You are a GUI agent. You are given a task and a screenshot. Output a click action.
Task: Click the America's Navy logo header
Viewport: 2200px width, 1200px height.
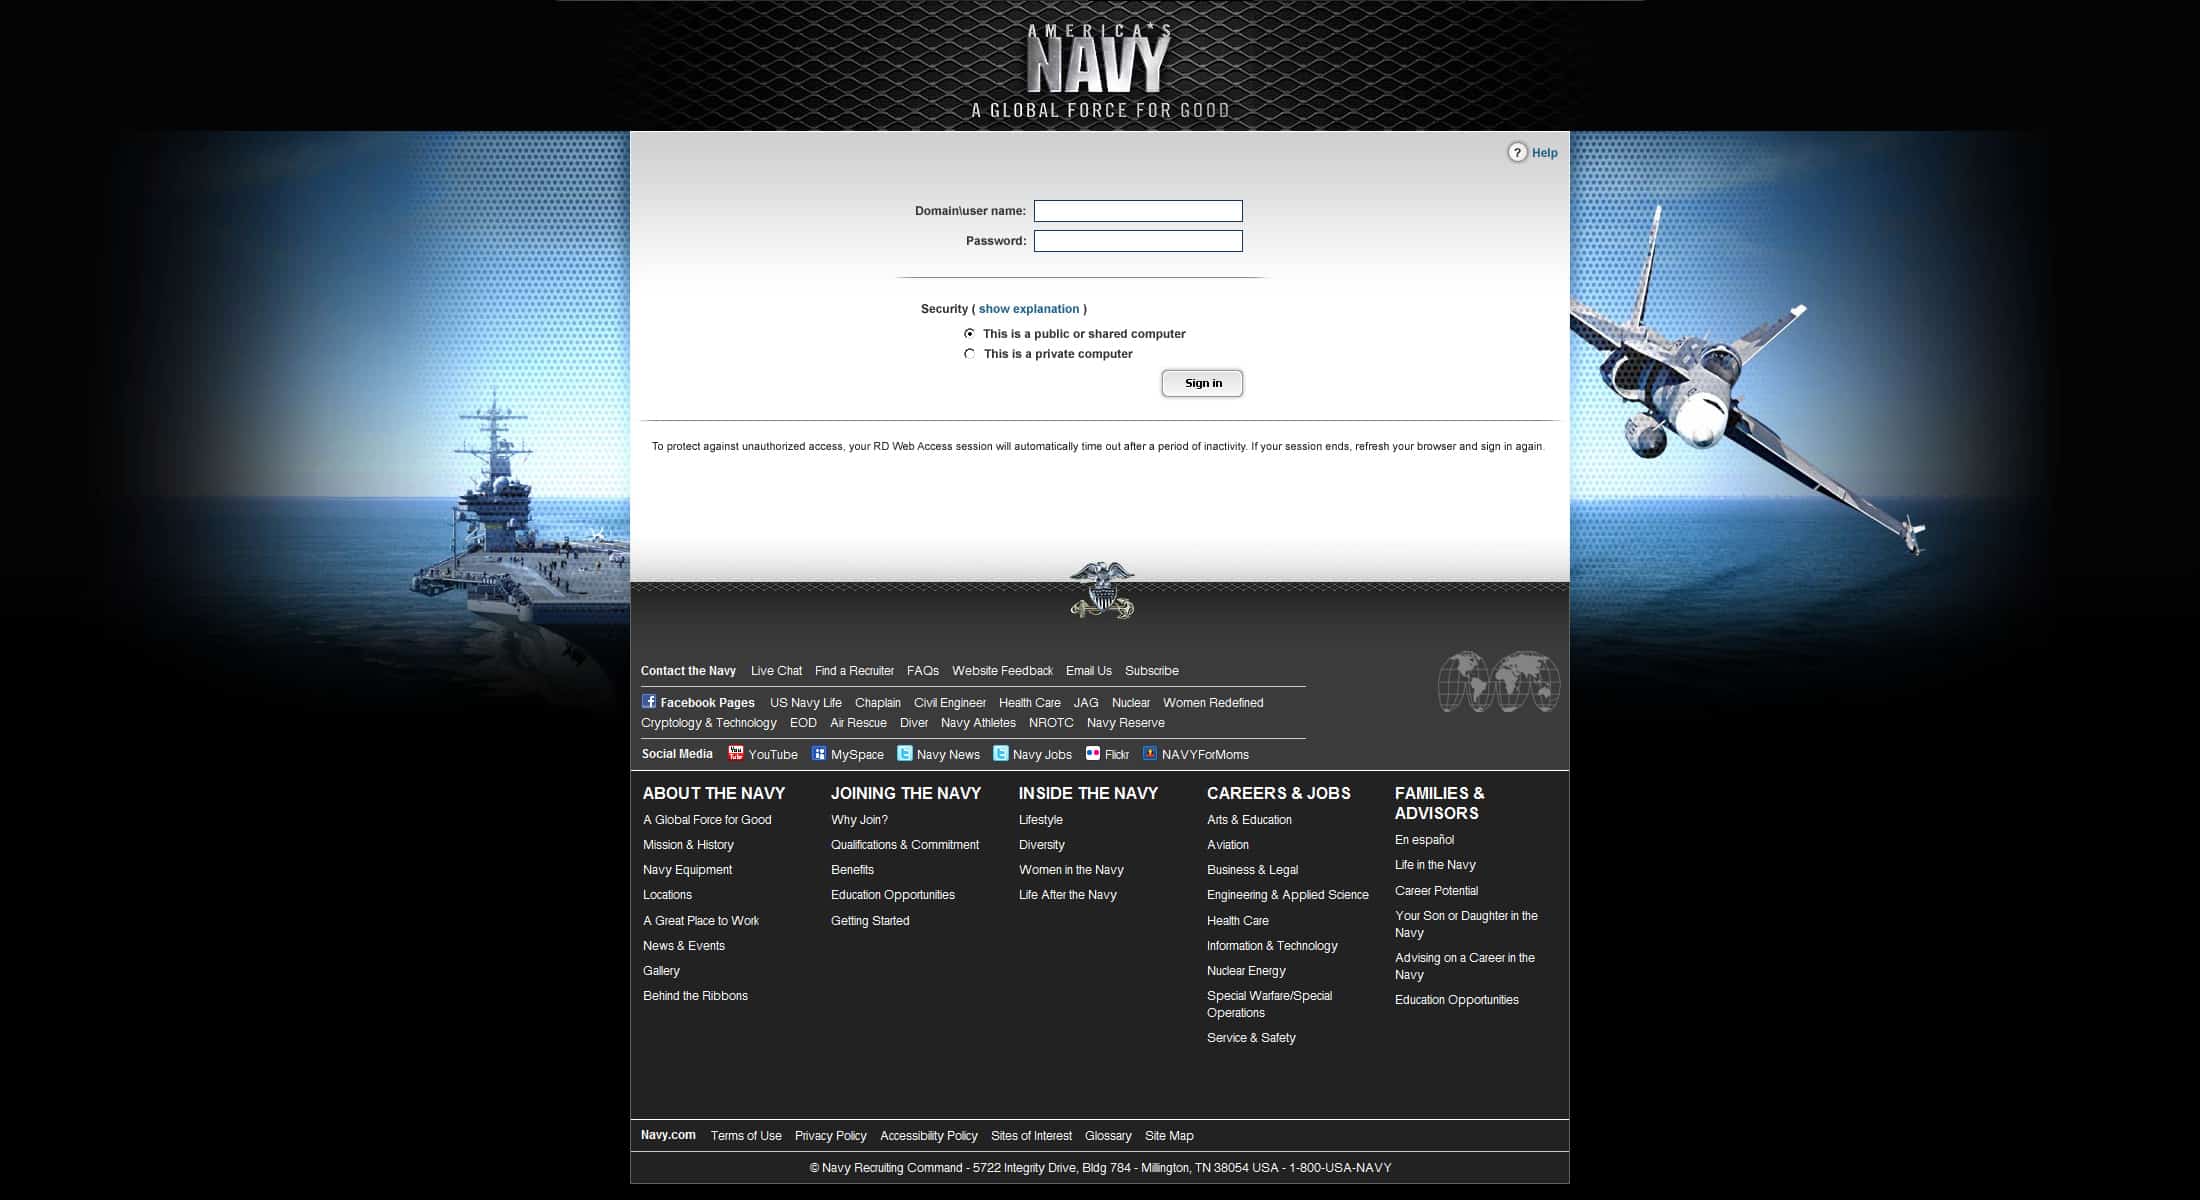[x=1100, y=71]
